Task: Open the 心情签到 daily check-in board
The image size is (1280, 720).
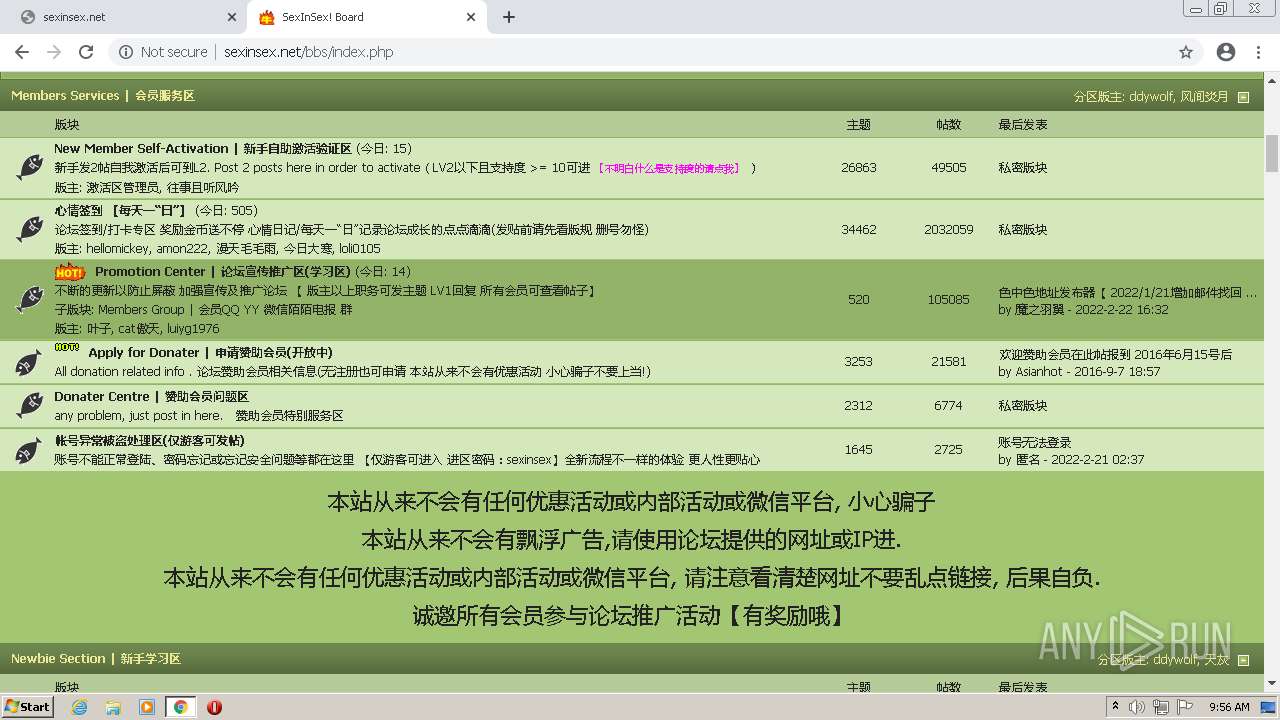Action: pyautogui.click(x=120, y=210)
